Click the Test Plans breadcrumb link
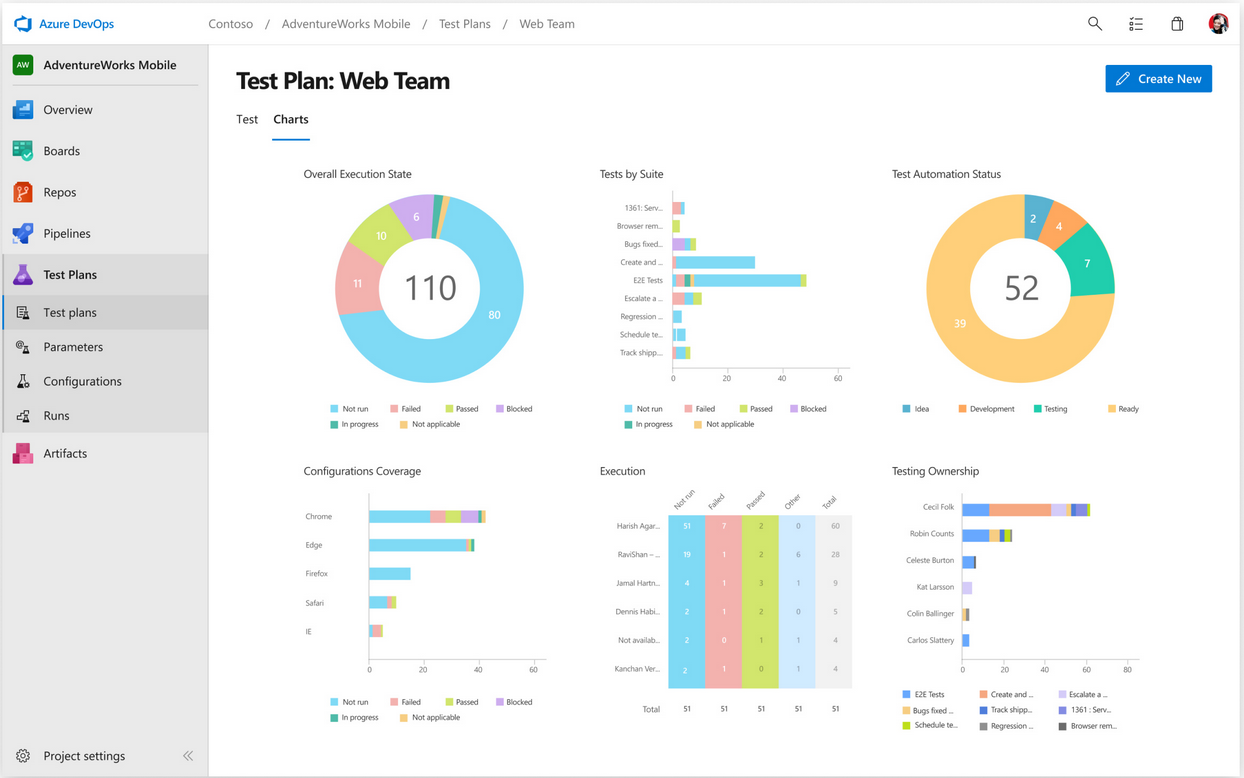Image resolution: width=1244 pixels, height=778 pixels. coord(465,24)
